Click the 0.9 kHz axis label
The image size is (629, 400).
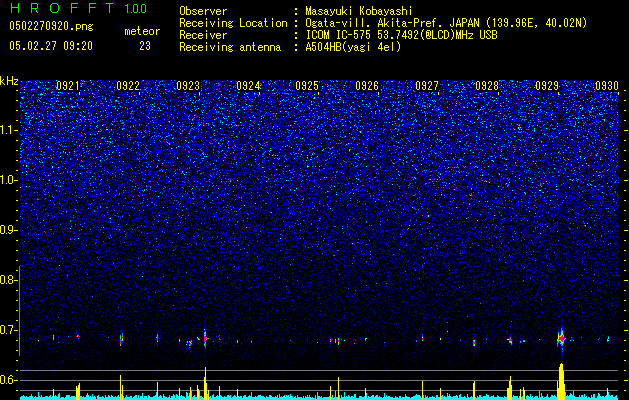[8, 230]
